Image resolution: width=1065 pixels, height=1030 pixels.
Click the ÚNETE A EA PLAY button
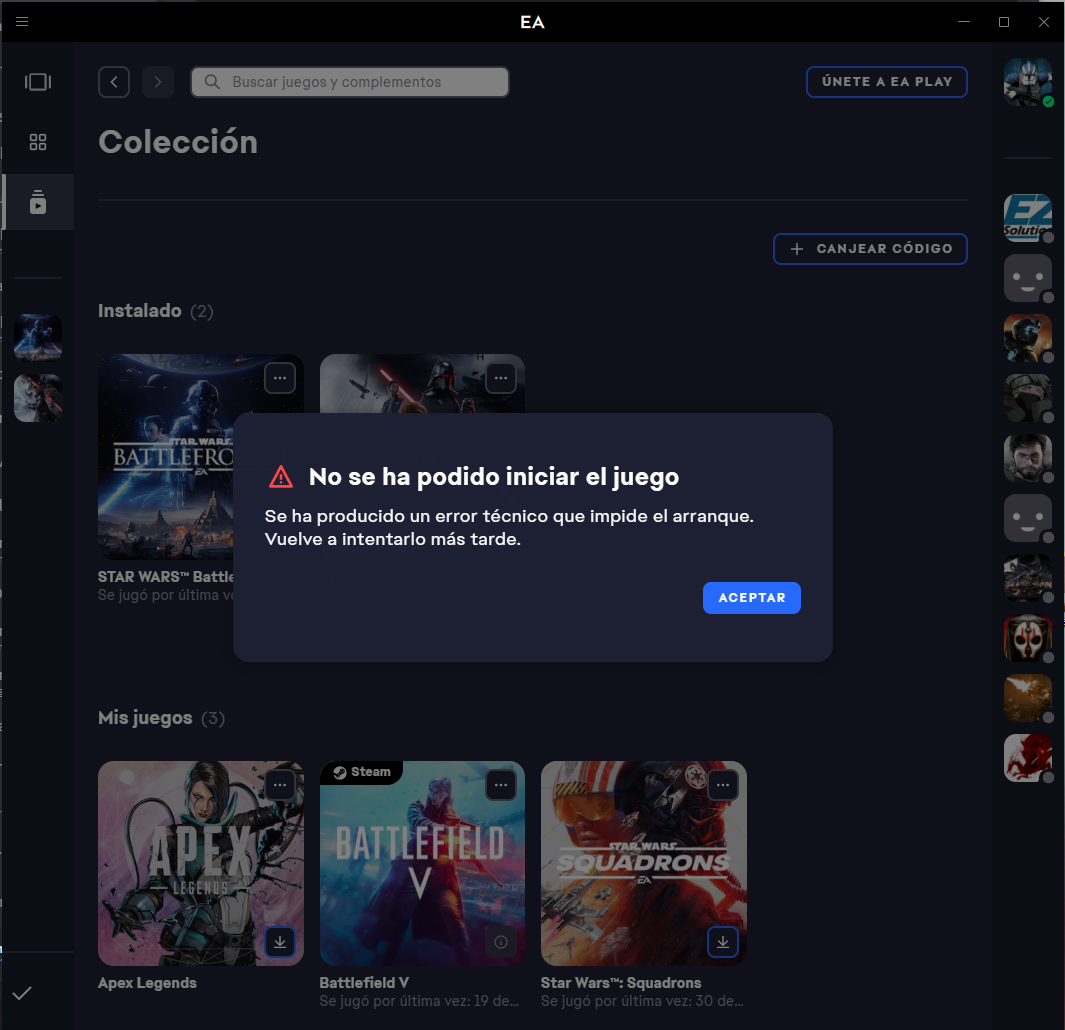click(x=886, y=82)
